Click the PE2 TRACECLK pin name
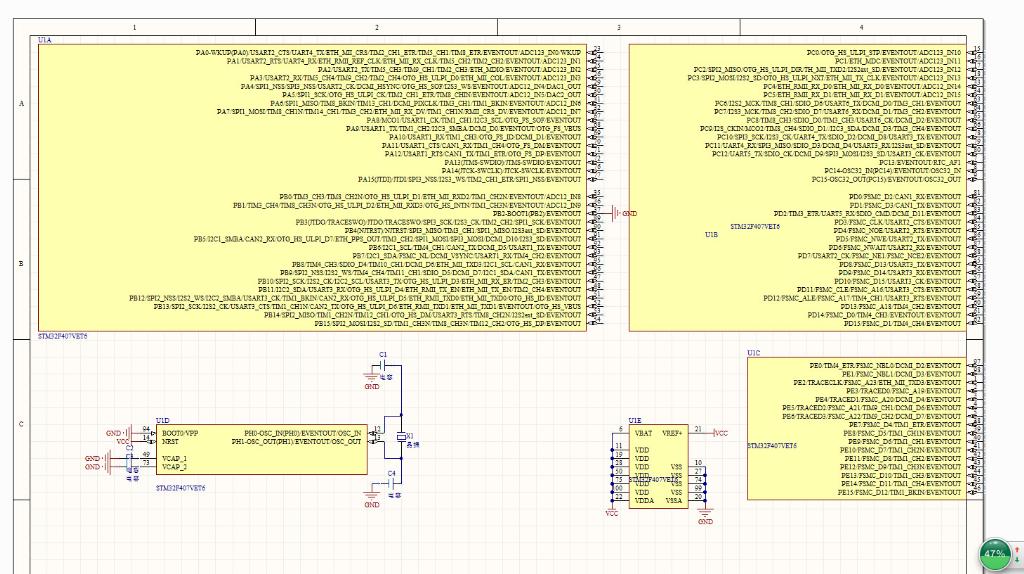Image resolution: width=1024 pixels, height=574 pixels. tap(877, 383)
